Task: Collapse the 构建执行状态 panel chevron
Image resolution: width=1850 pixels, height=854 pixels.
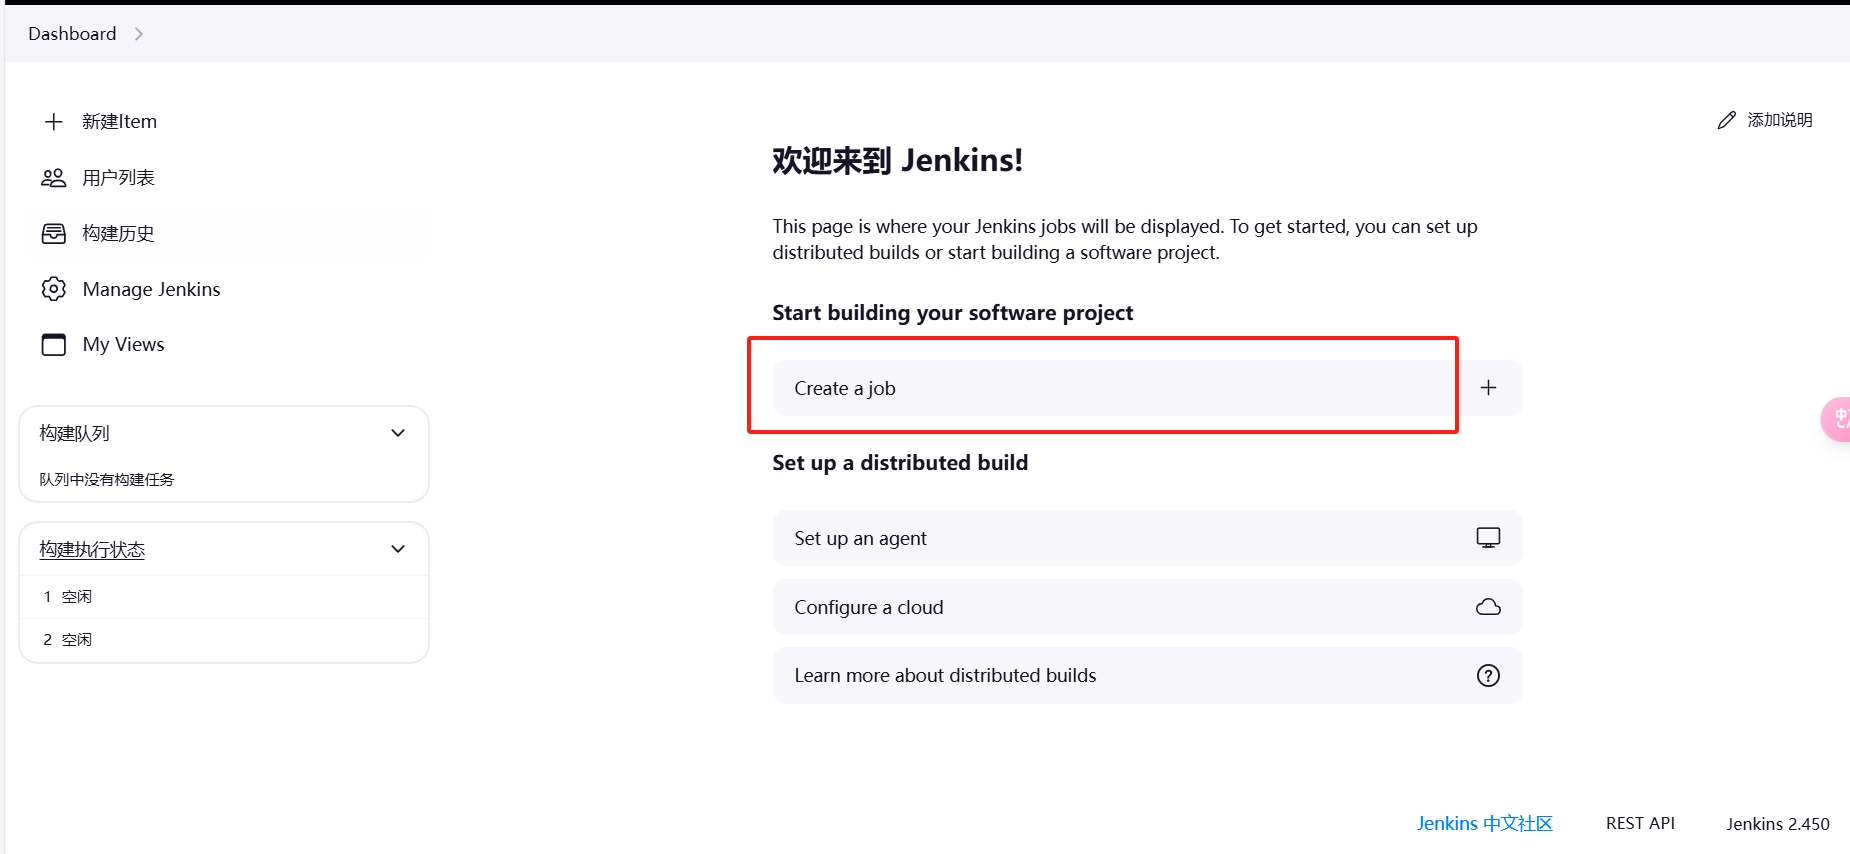Action: (398, 549)
